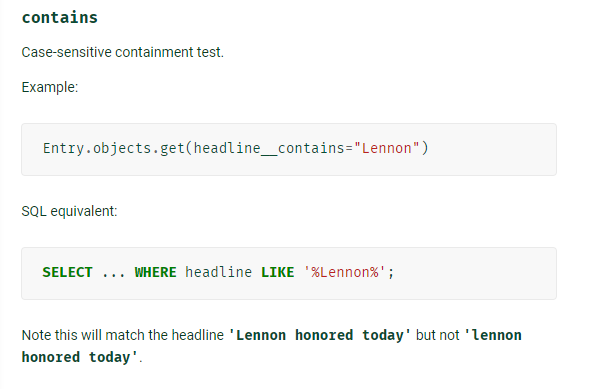
Task: Click the 'contains' section heading
Action: pos(60,17)
